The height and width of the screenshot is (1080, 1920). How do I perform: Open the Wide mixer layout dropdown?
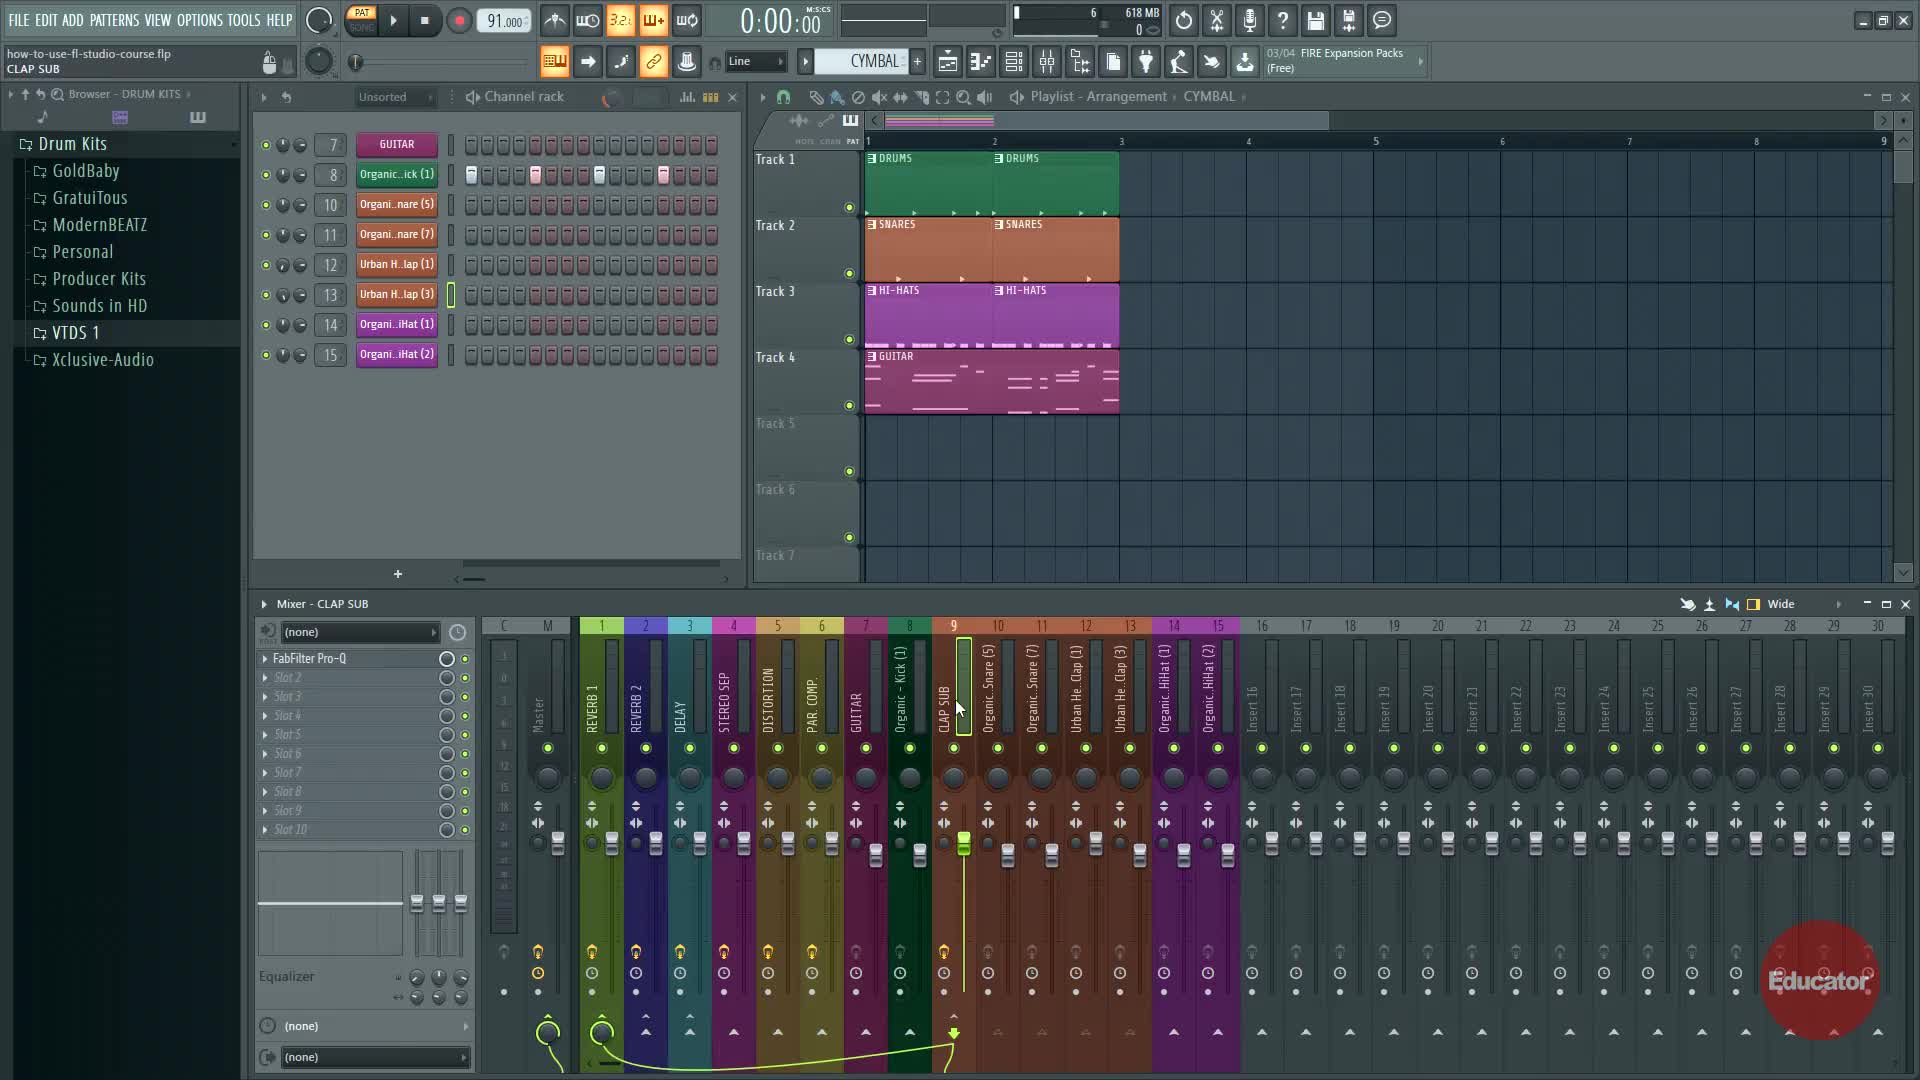1802,604
